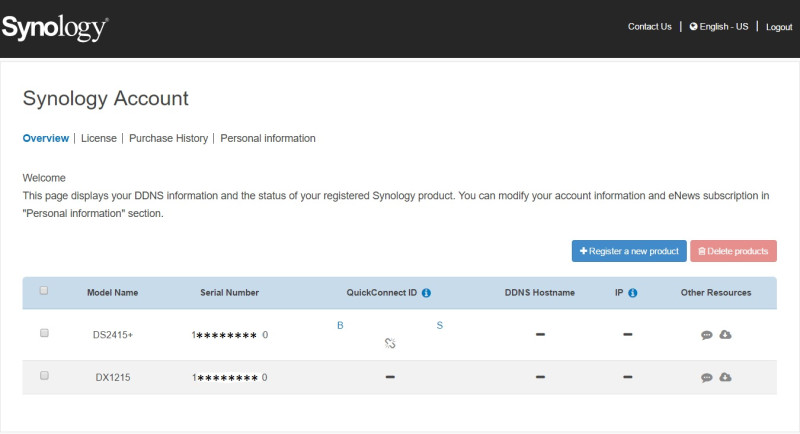Open the Contact Us page
Image resolution: width=800 pixels, height=434 pixels.
[x=649, y=27]
